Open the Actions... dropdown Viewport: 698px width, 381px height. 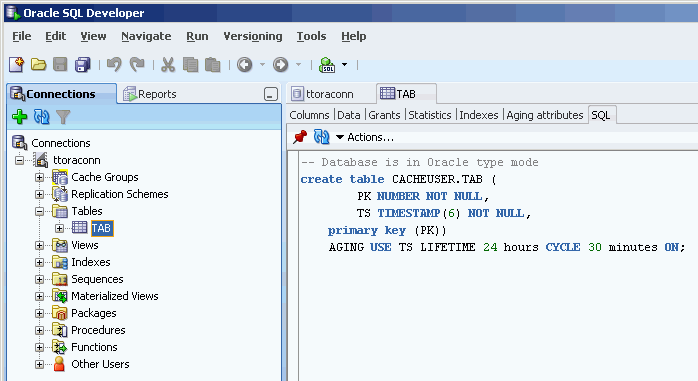[x=365, y=137]
